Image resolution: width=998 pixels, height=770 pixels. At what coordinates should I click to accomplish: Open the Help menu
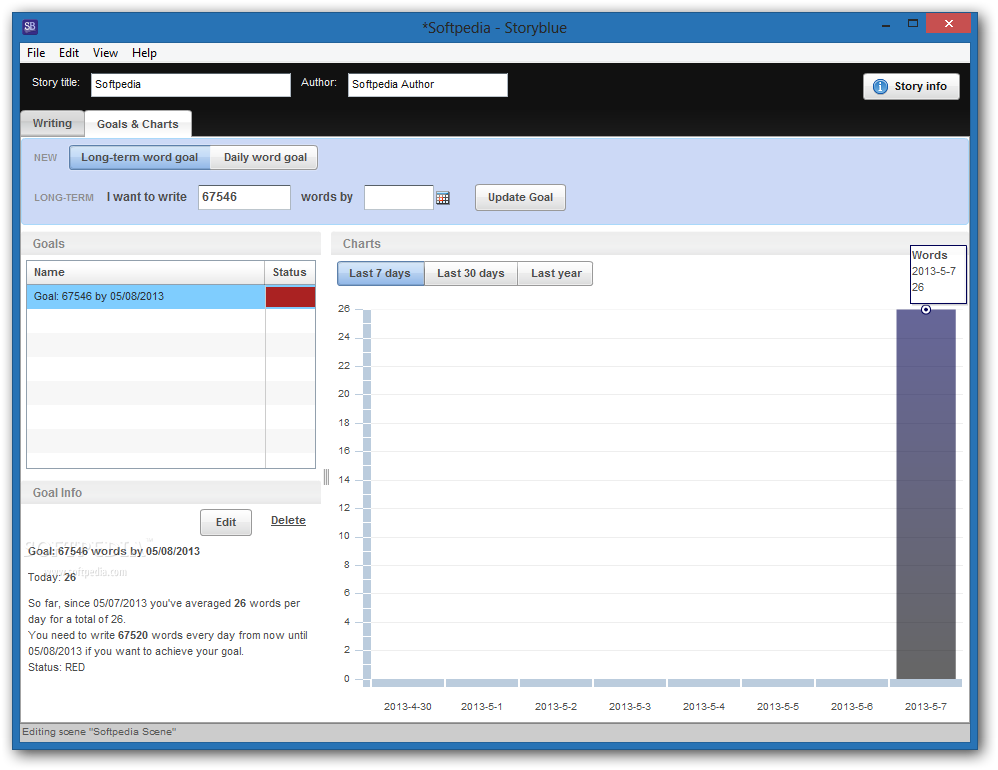144,53
